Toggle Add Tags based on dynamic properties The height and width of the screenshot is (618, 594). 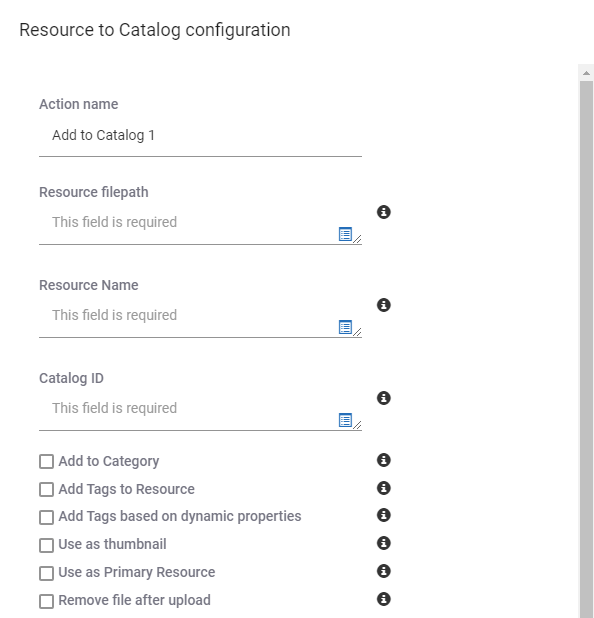click(47, 517)
